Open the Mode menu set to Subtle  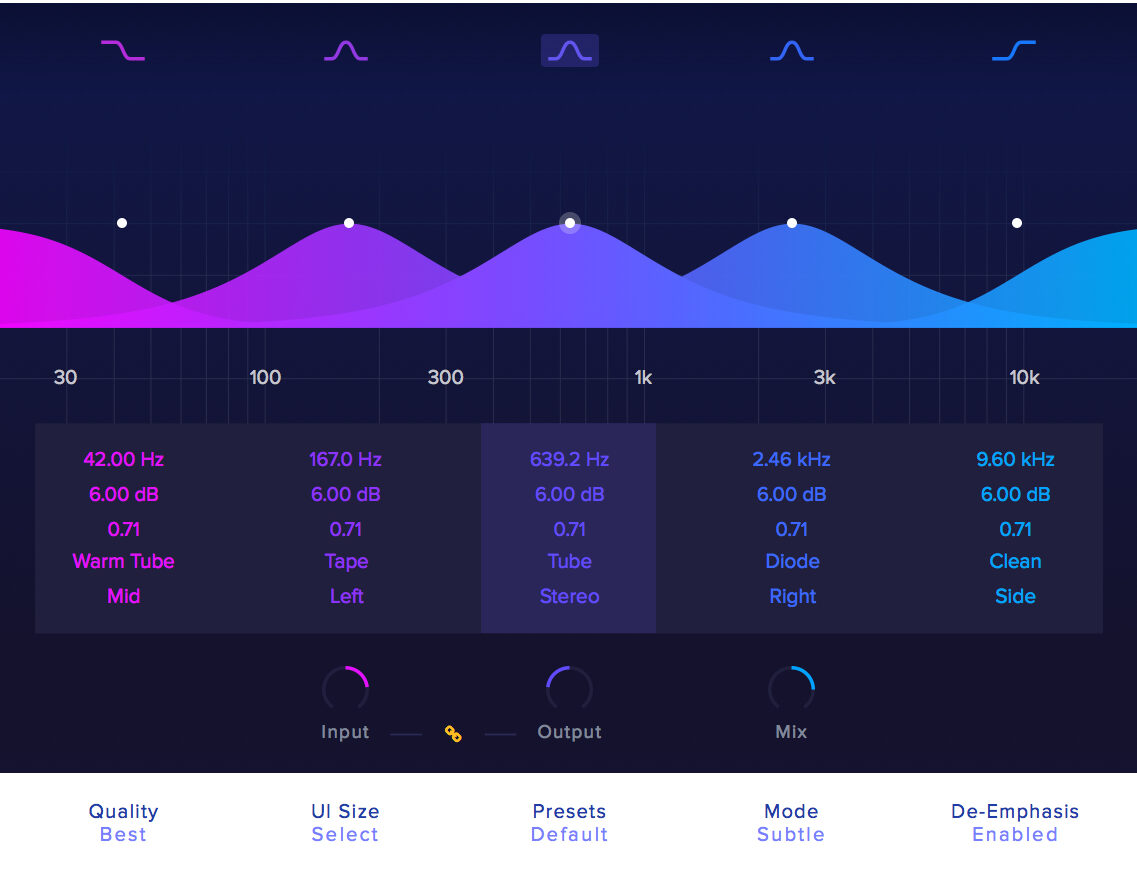coord(791,823)
